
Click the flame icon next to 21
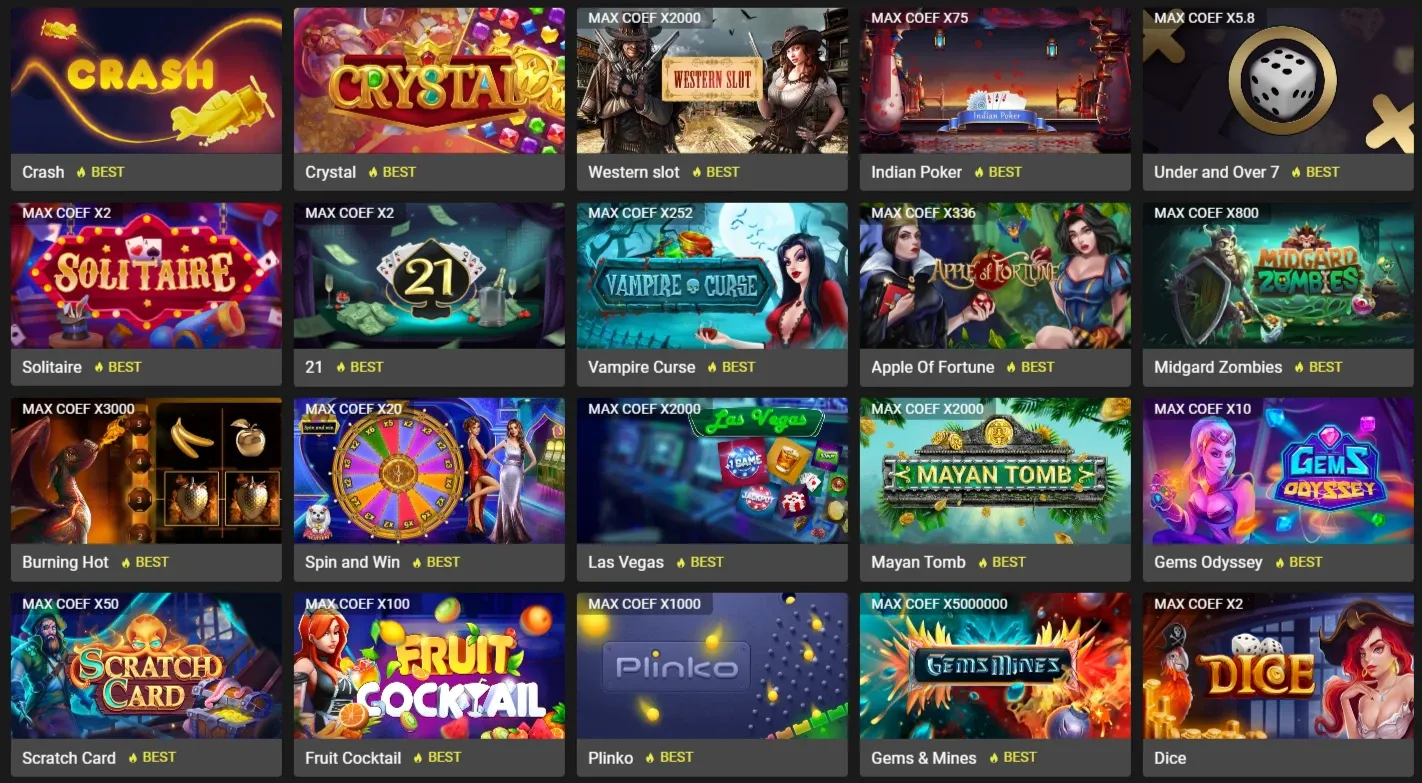(x=341, y=367)
